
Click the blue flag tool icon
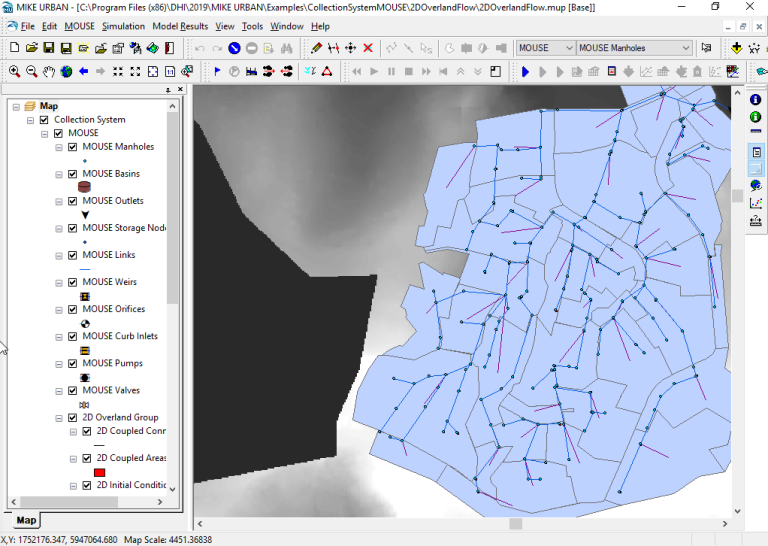(x=217, y=71)
